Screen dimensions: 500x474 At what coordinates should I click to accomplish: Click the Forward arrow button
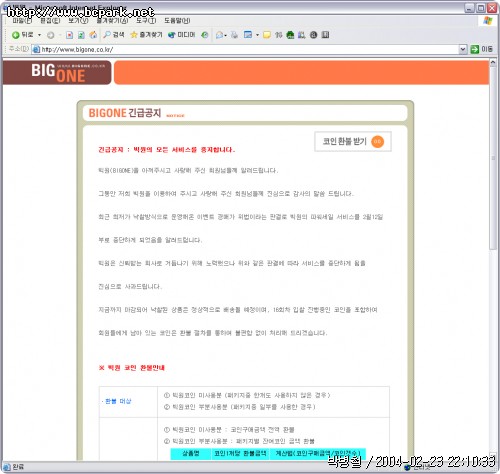click(x=51, y=35)
